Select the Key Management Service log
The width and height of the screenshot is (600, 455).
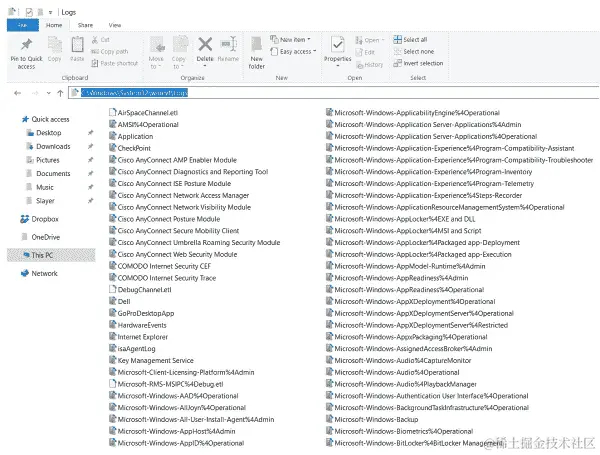pos(152,360)
